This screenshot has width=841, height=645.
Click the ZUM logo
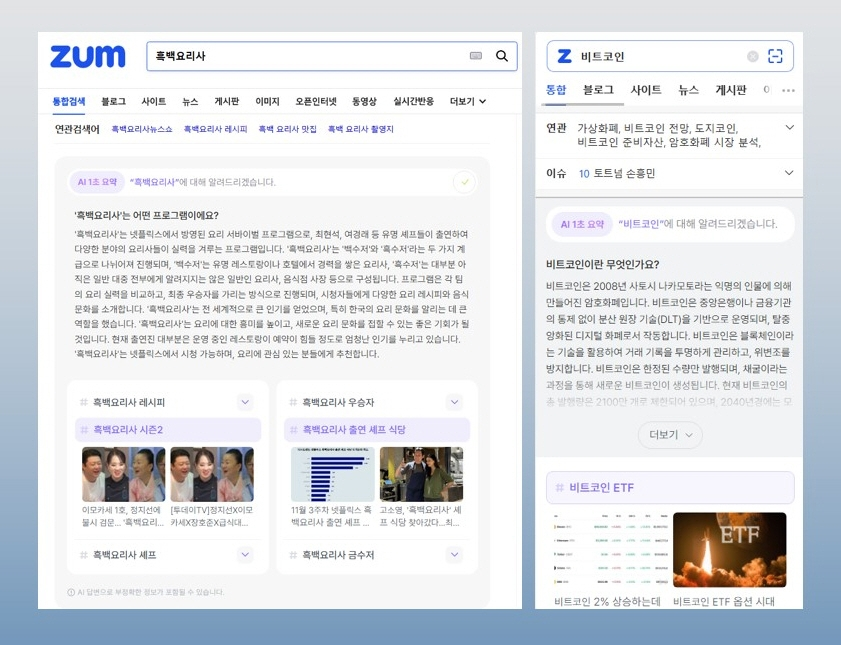[x=86, y=56]
